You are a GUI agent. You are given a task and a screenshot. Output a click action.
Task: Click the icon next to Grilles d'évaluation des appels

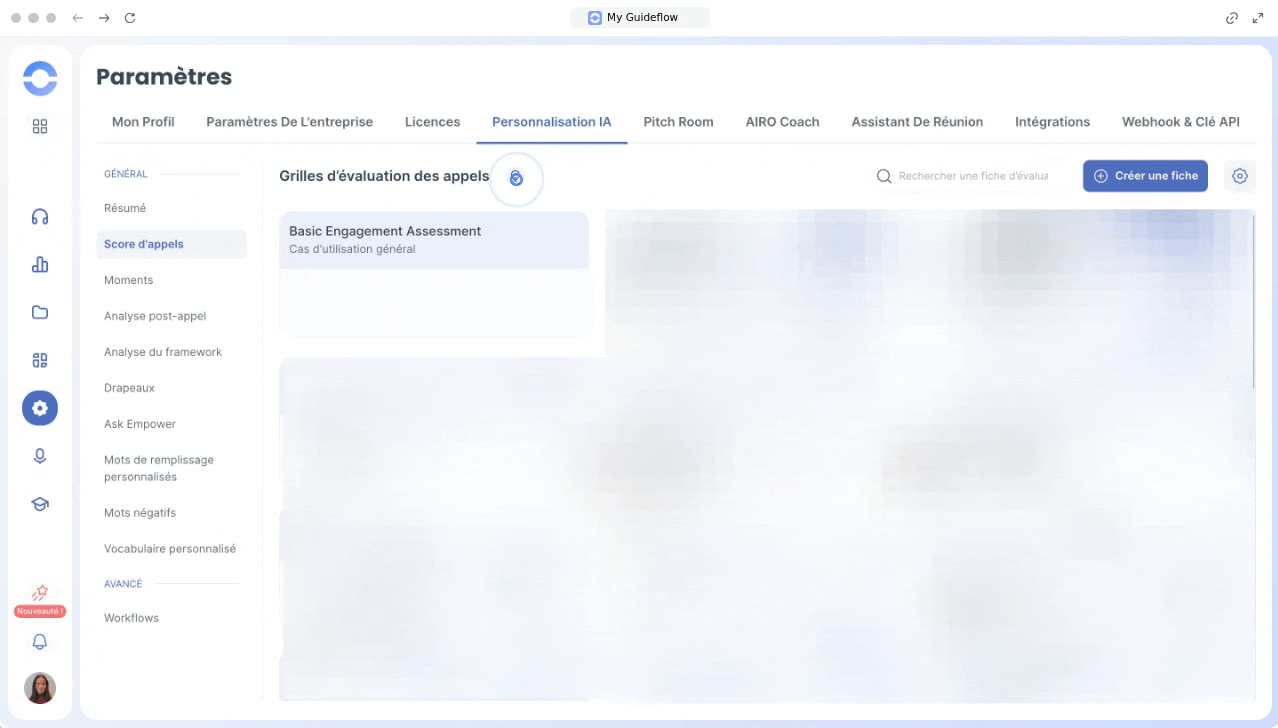(x=516, y=178)
